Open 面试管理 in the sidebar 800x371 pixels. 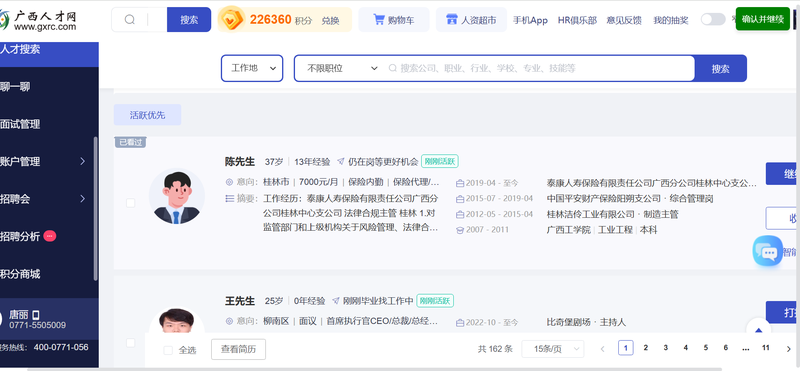click(x=20, y=124)
